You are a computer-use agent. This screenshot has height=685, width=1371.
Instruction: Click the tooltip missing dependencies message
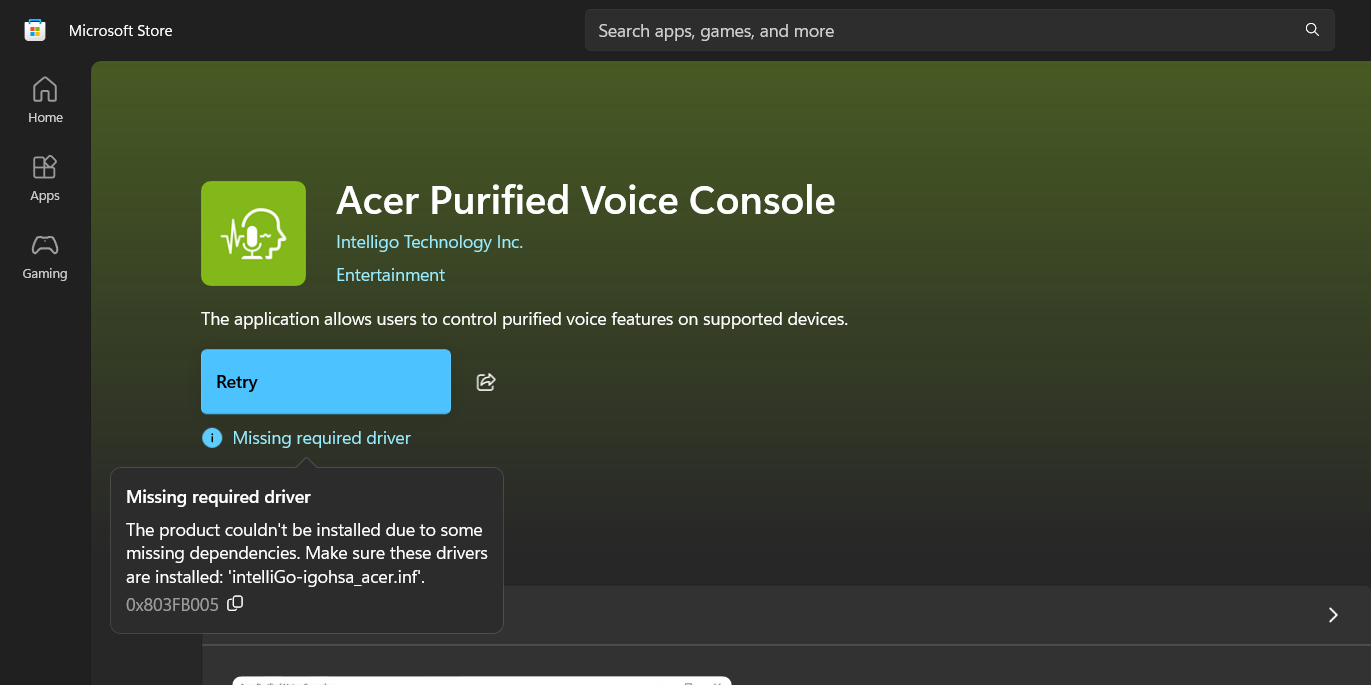coord(307,553)
